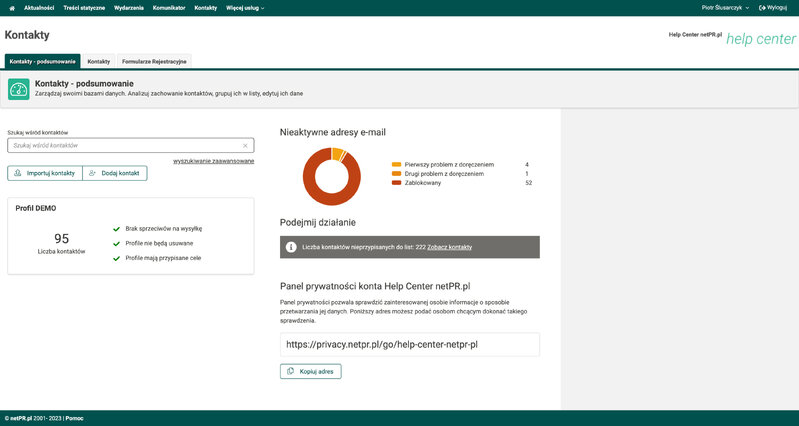
Task: Open the Aktualności menu item
Action: [39, 8]
